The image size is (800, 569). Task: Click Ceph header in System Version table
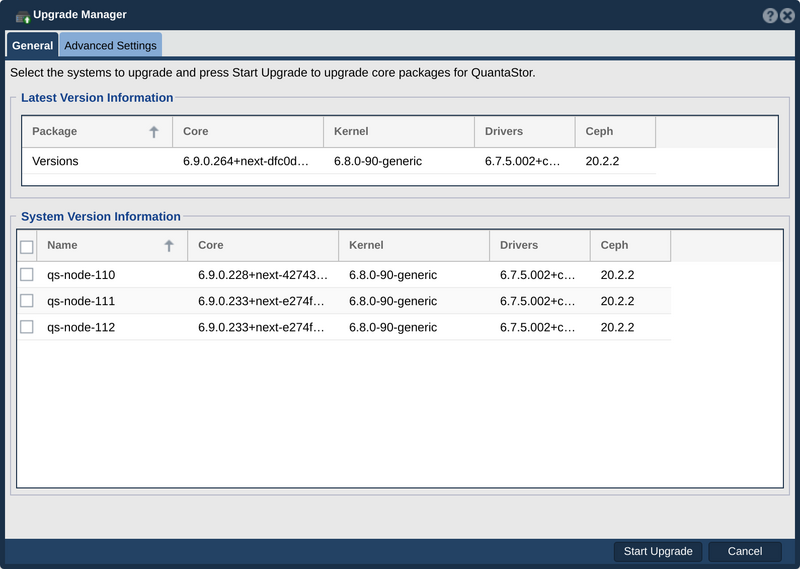click(x=631, y=245)
